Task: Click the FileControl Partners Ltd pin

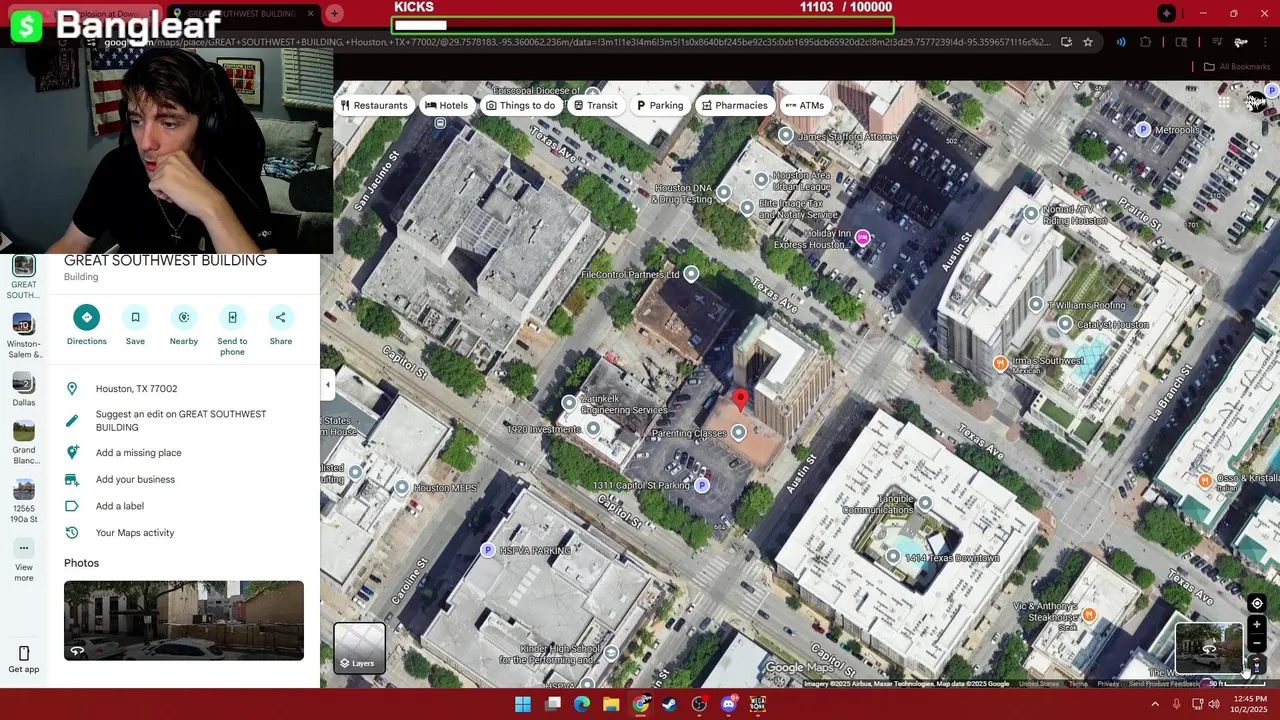Action: pos(691,274)
